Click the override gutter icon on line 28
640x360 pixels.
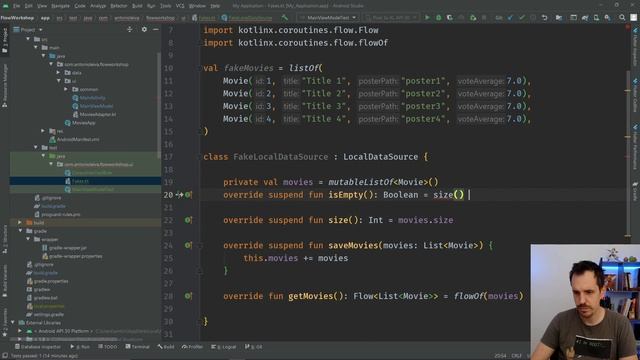188,296
